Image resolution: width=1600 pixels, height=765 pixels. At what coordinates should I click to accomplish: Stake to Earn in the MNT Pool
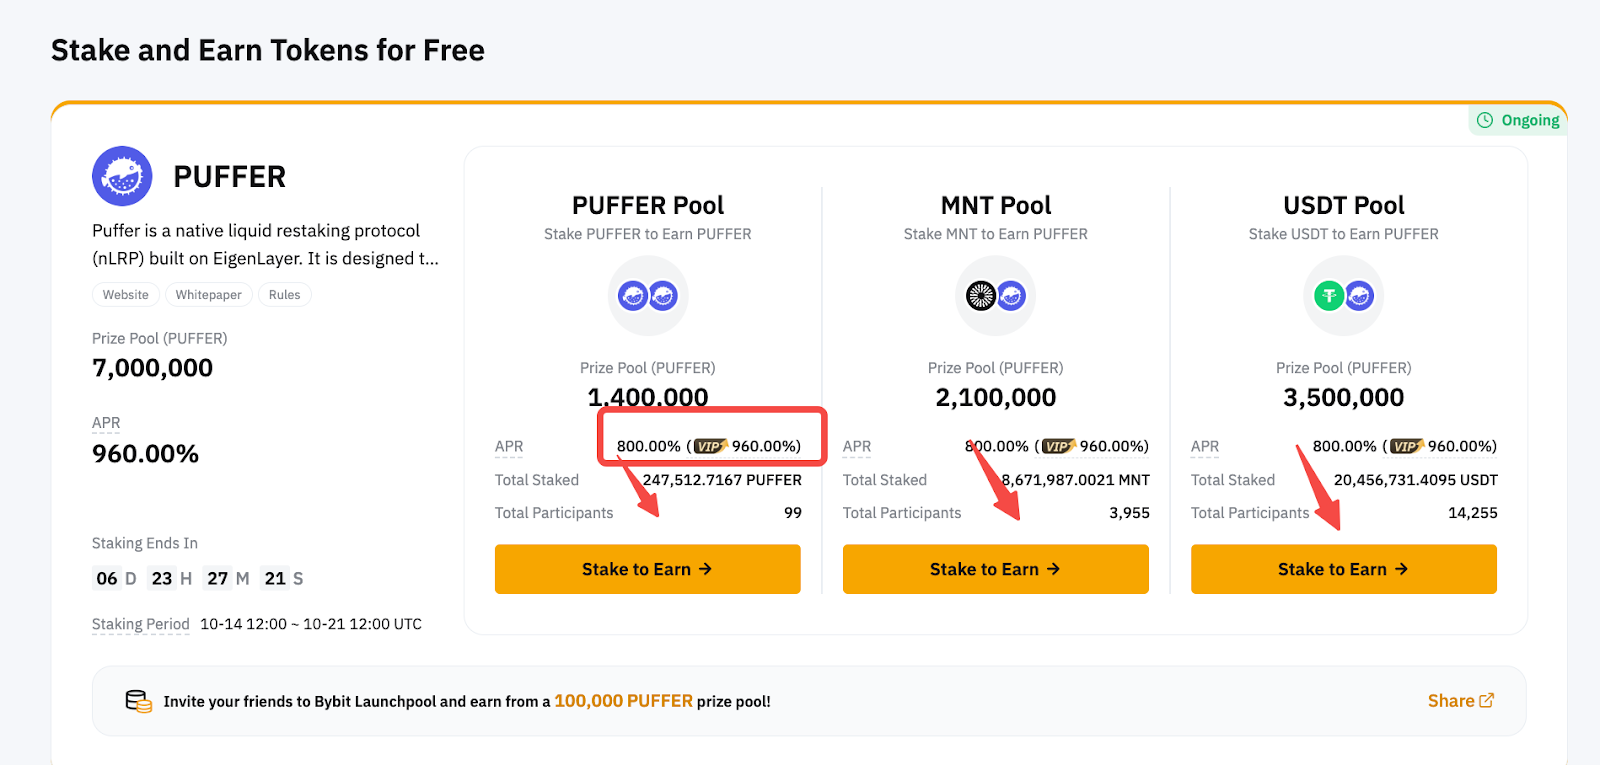(996, 569)
